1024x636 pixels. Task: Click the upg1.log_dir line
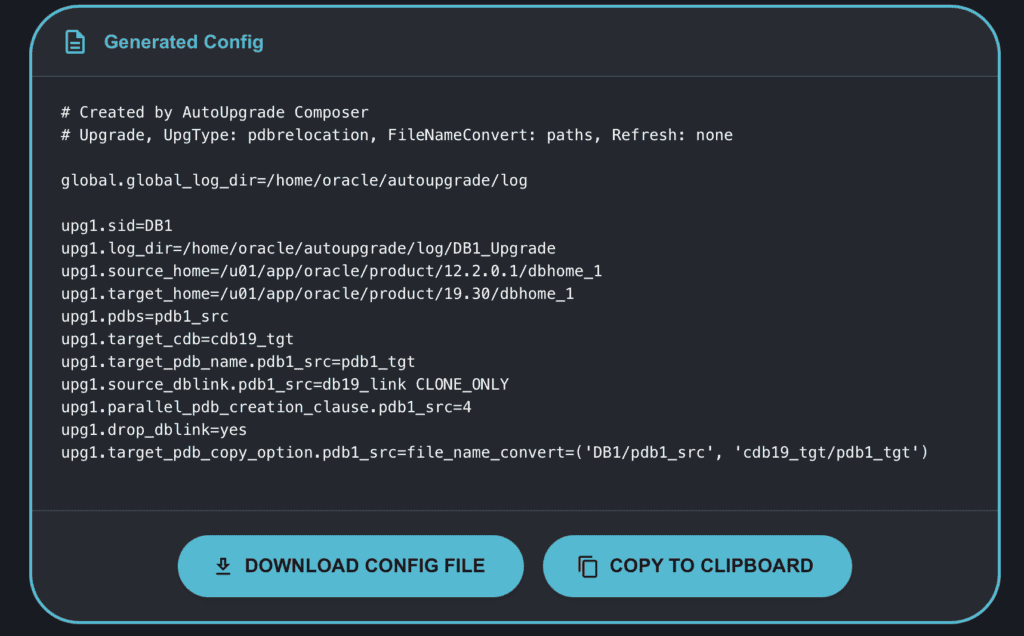[x=308, y=248]
